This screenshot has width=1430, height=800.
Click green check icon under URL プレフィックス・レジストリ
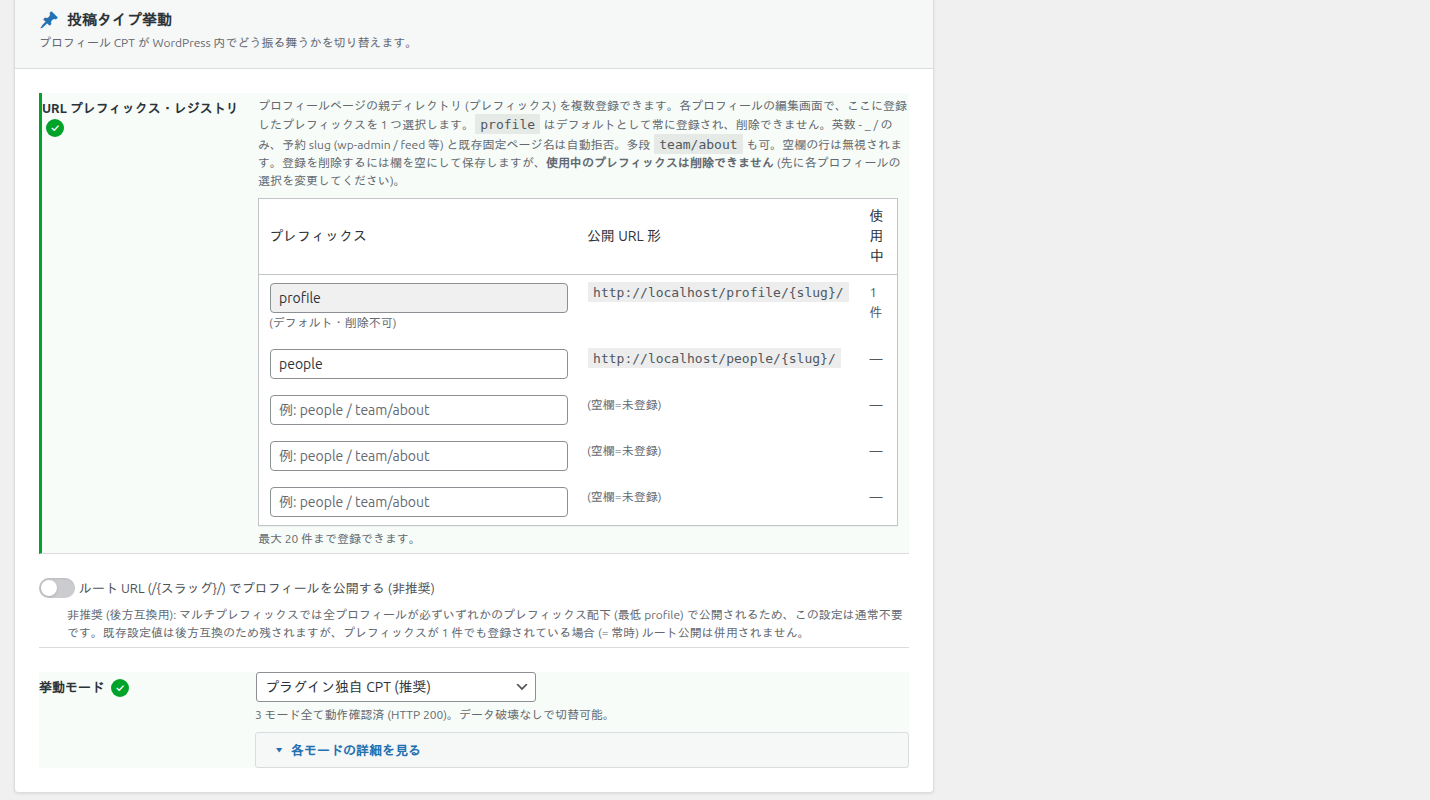[x=55, y=128]
